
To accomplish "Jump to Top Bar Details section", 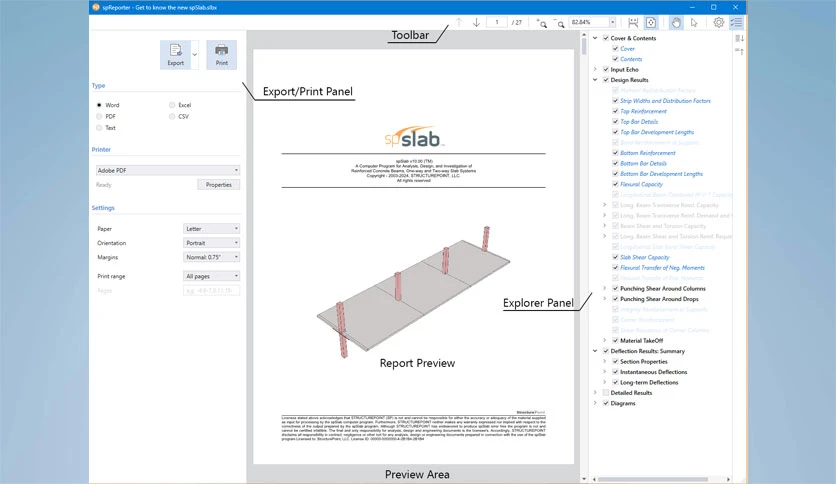I will pos(639,122).
